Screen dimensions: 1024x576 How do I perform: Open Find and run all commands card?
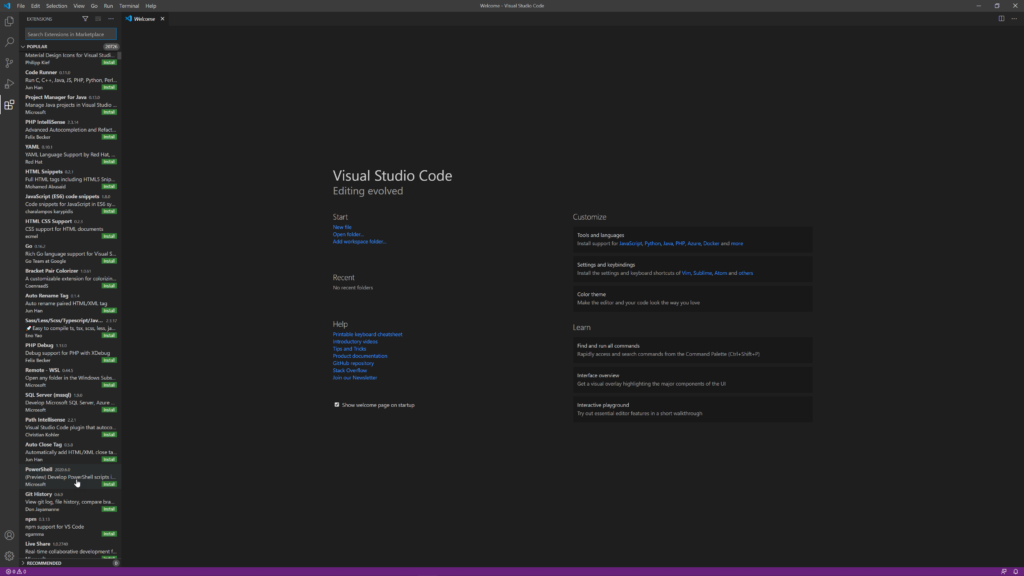[x=692, y=350]
